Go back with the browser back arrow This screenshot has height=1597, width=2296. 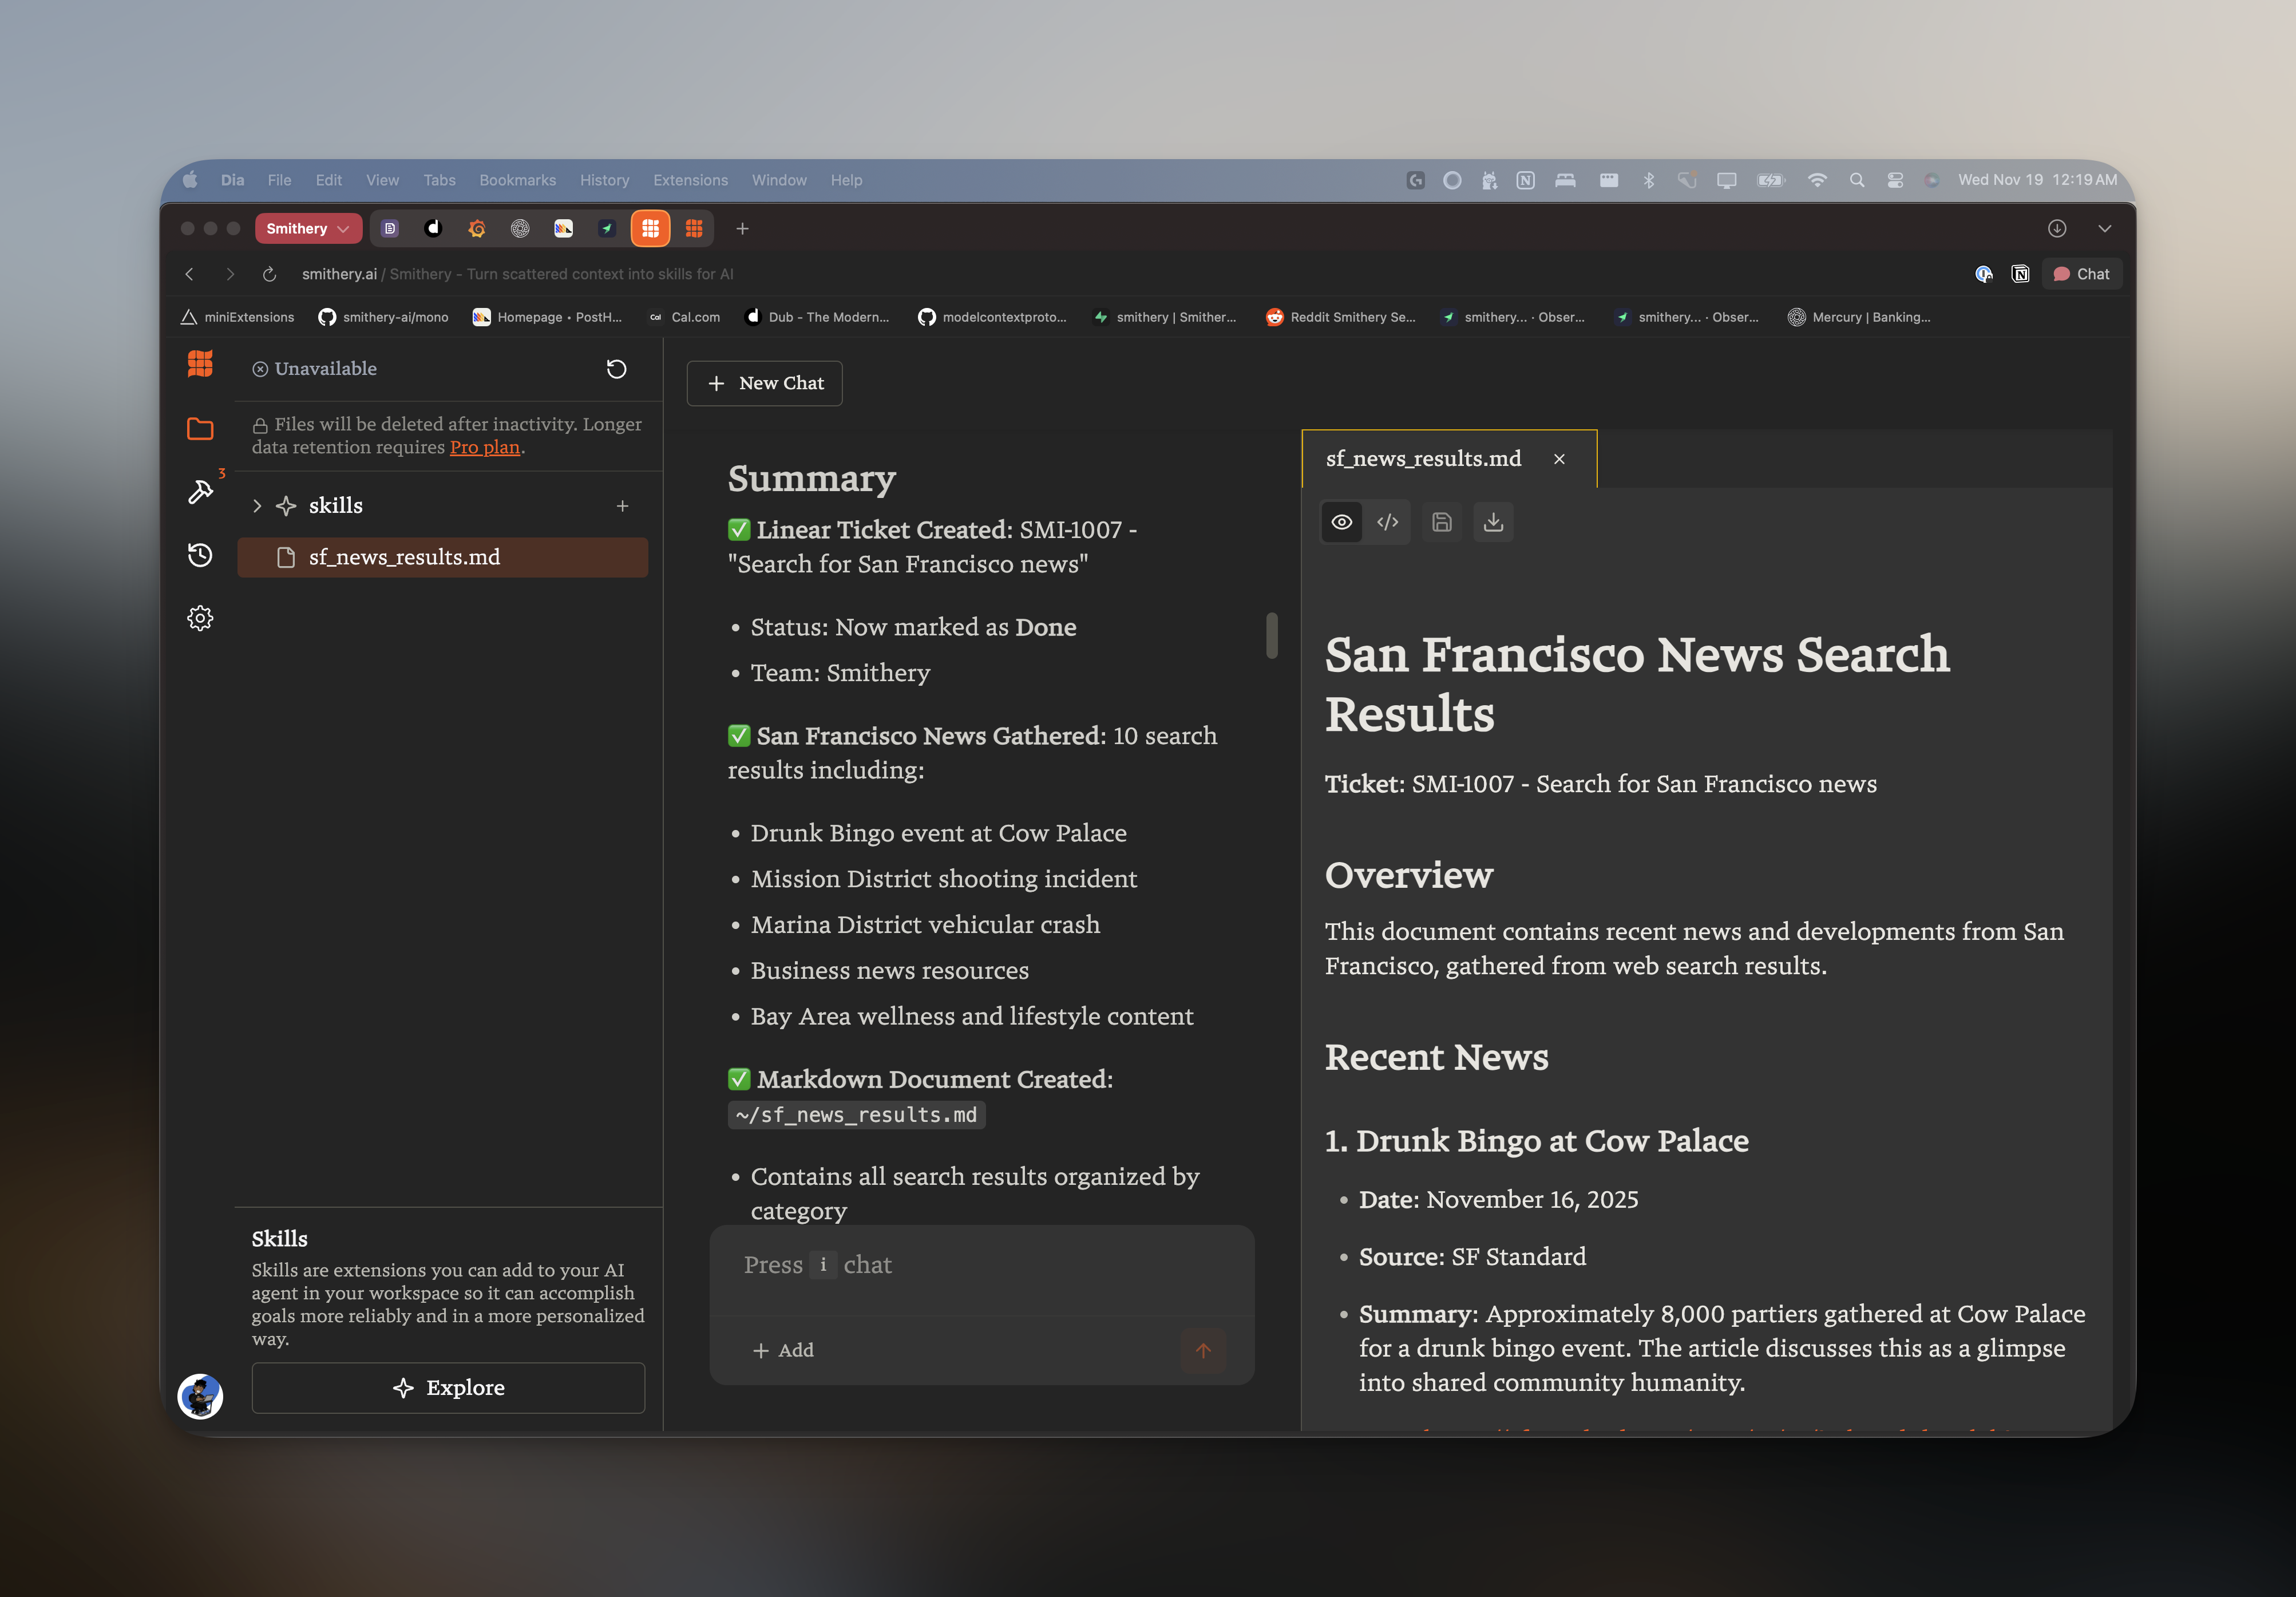coord(190,274)
